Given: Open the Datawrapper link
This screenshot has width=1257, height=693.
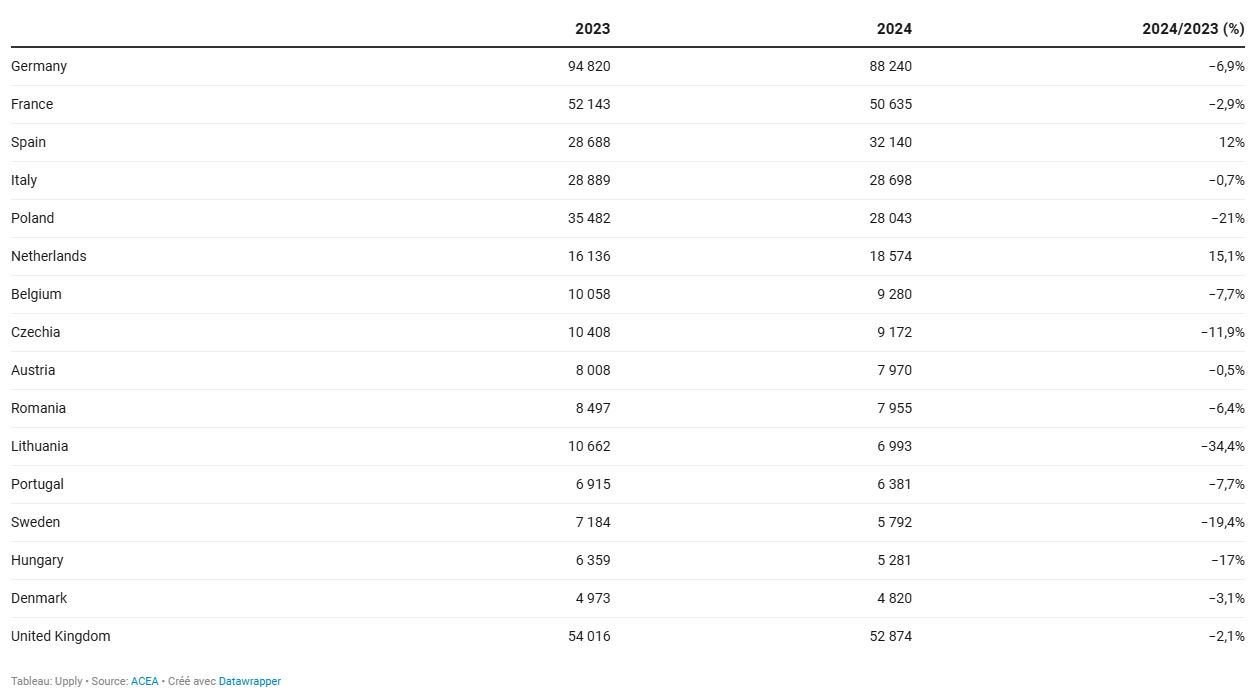Looking at the screenshot, I should 250,681.
